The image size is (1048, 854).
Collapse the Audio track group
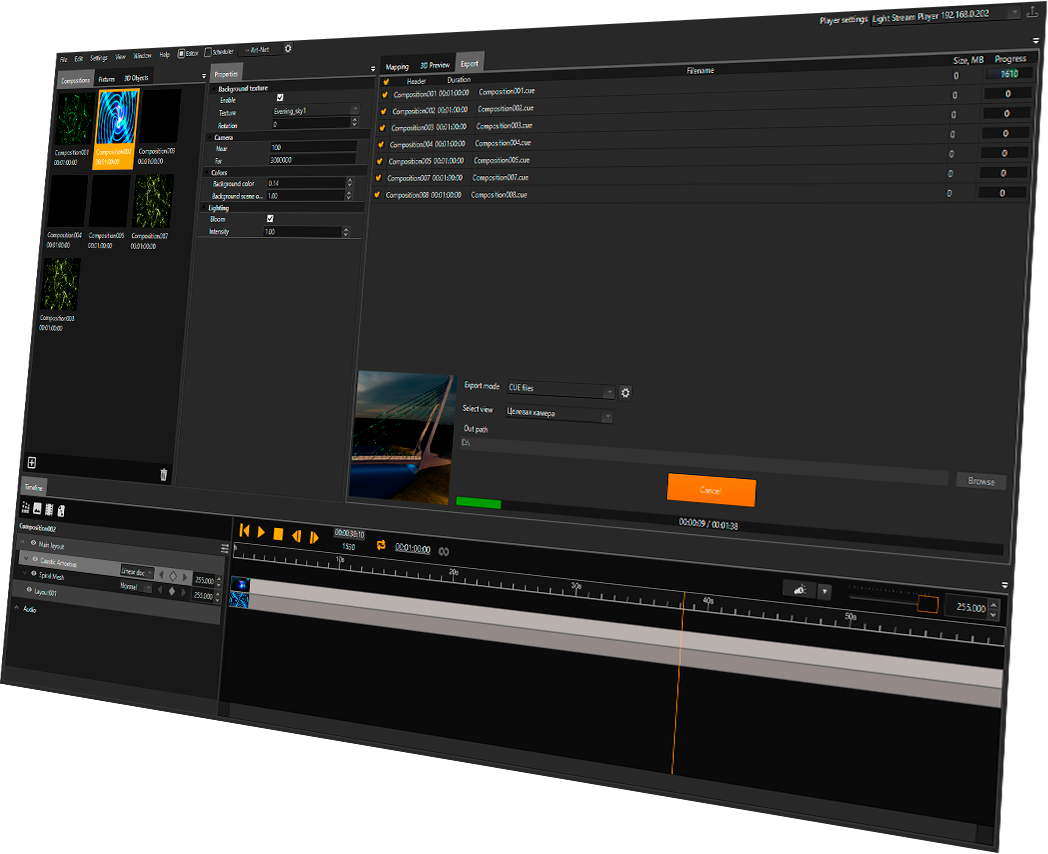pyautogui.click(x=17, y=607)
